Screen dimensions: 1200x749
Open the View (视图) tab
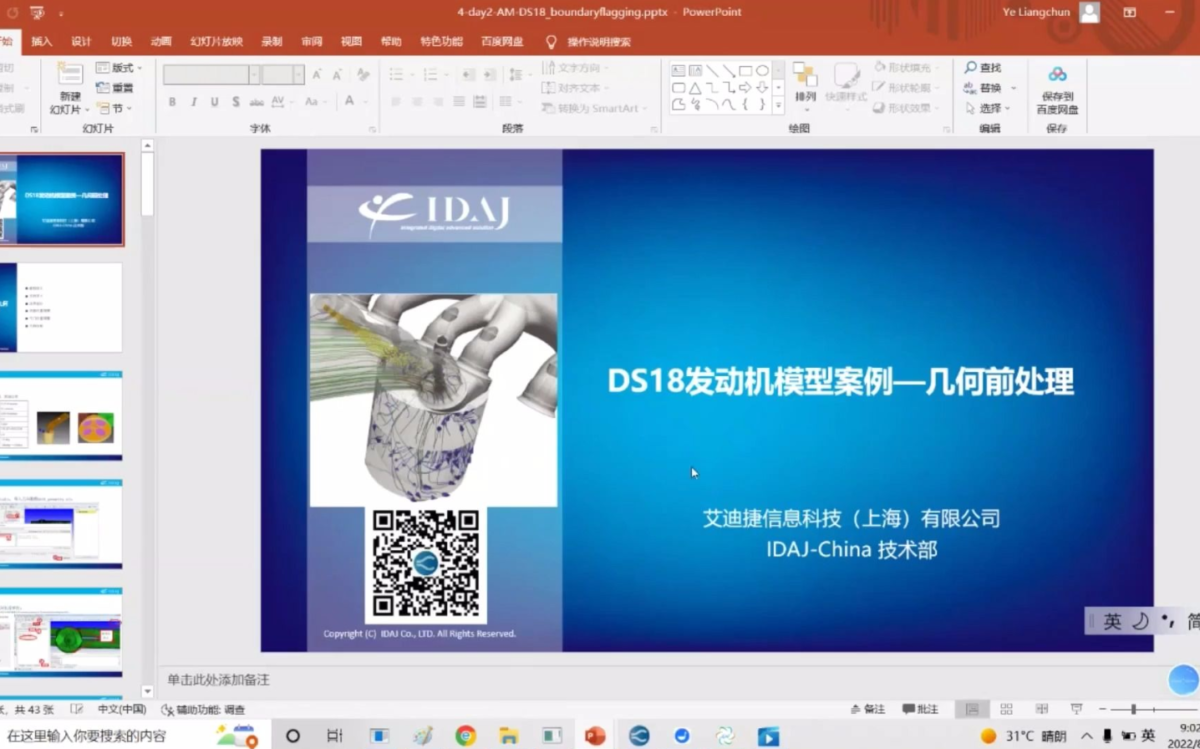pyautogui.click(x=351, y=42)
